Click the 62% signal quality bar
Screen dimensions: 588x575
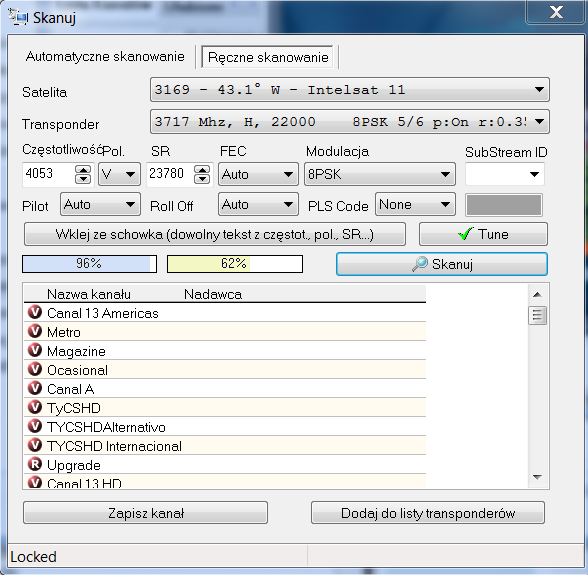[235, 264]
